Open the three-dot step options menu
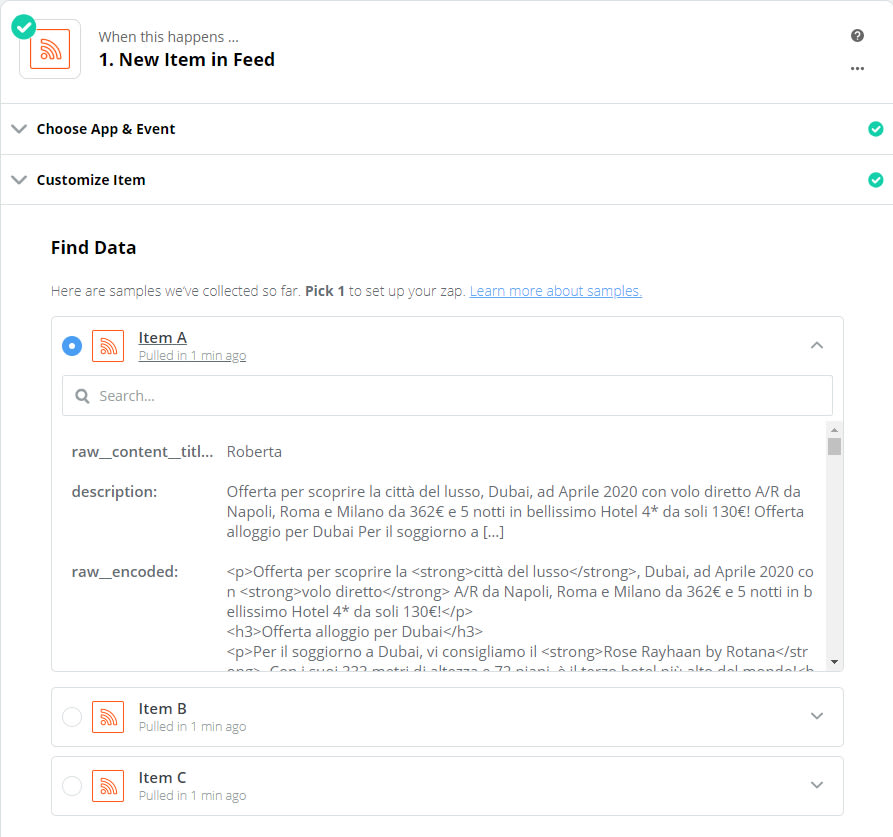Viewport: 893px width, 837px height. (857, 68)
